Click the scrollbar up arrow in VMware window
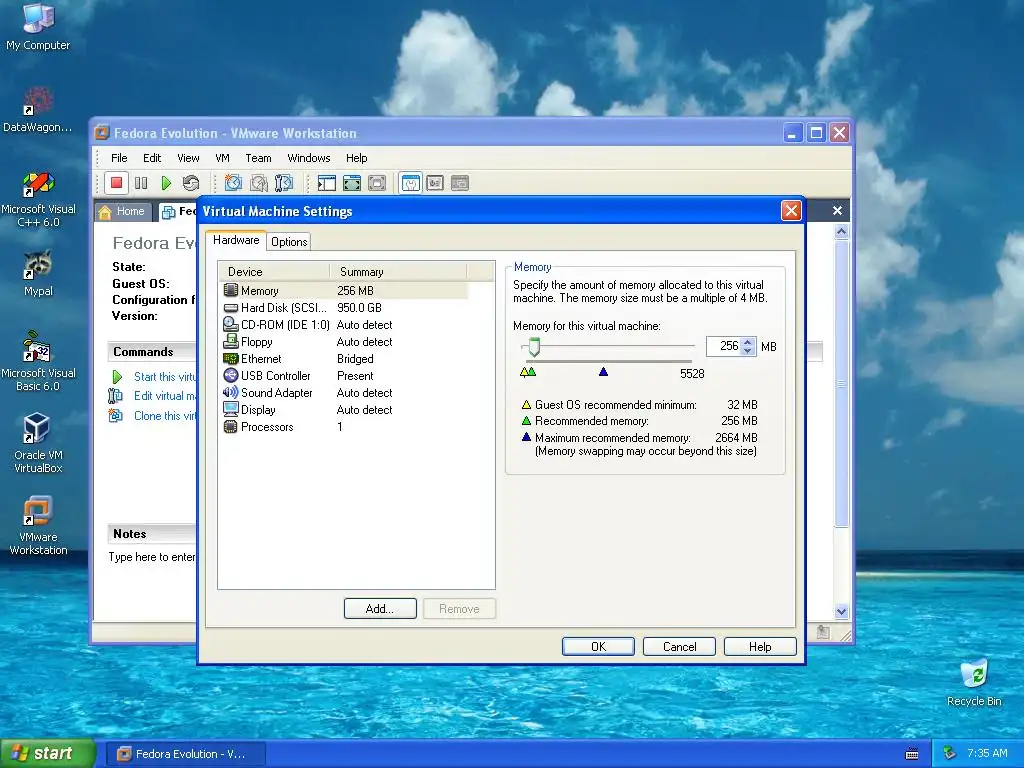Image resolution: width=1024 pixels, height=768 pixels. pyautogui.click(x=841, y=231)
